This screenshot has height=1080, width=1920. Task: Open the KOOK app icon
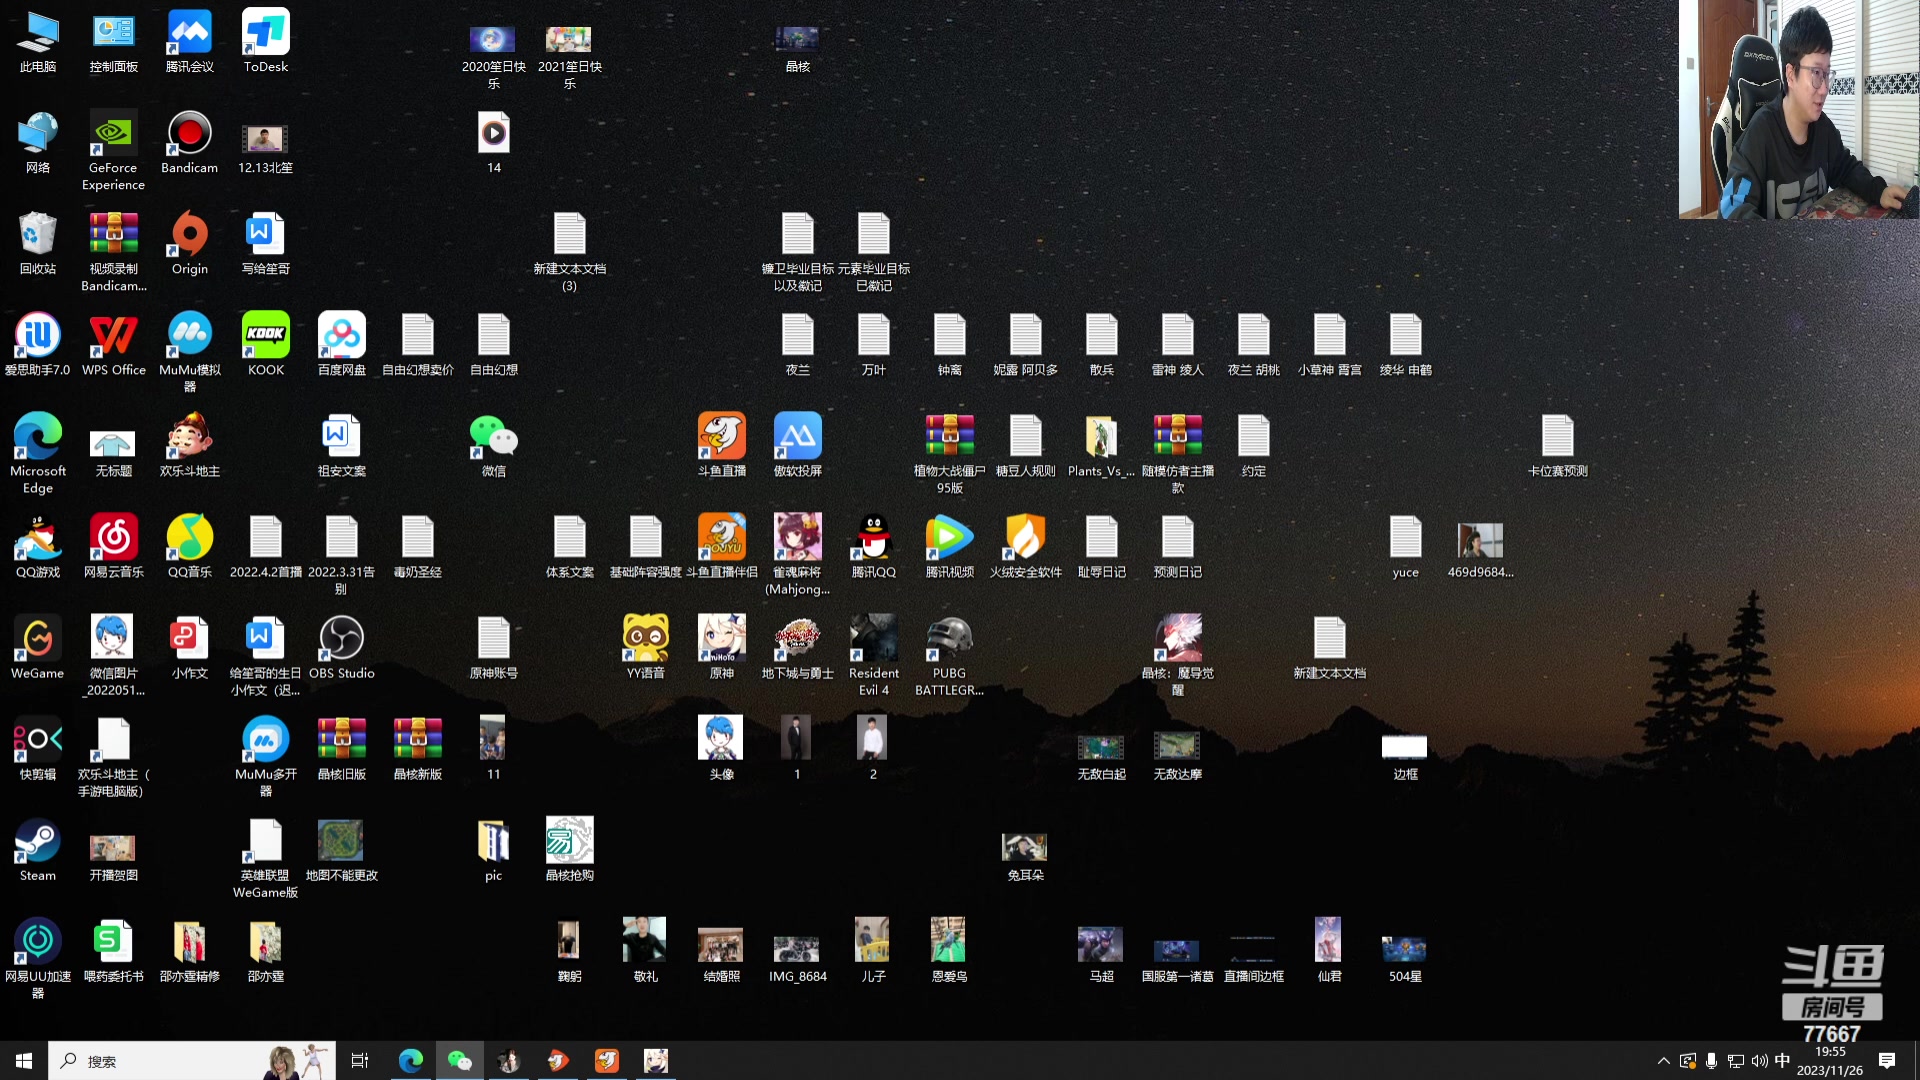coord(266,344)
